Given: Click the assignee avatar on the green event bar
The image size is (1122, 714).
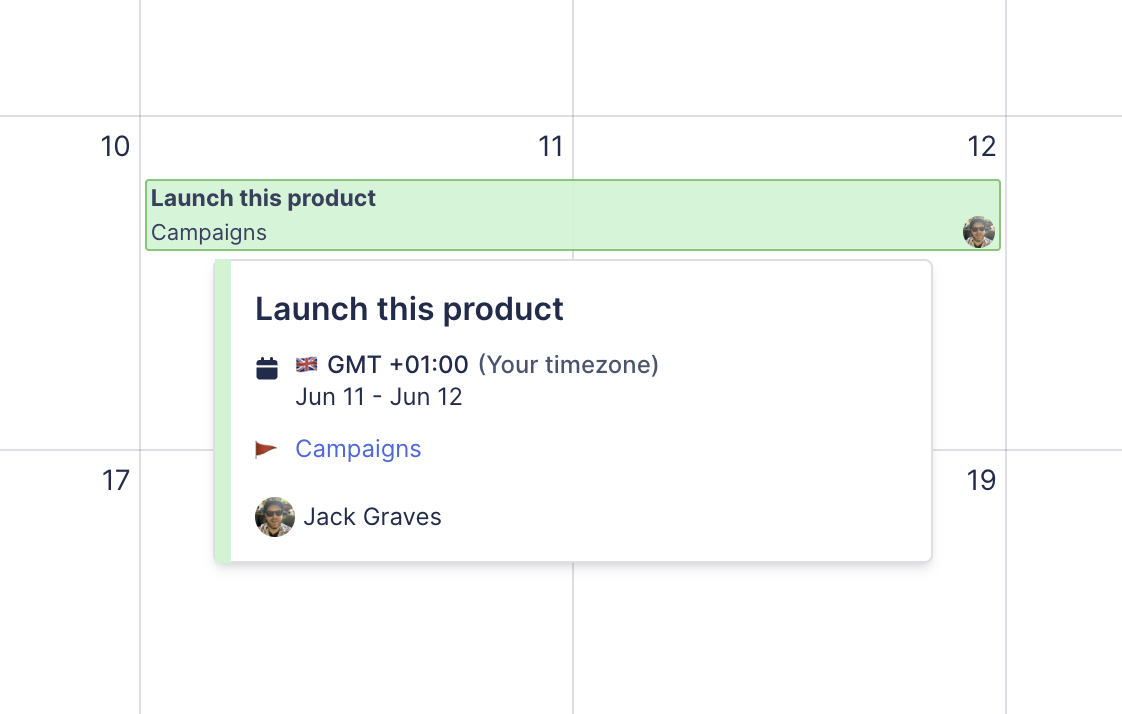Looking at the screenshot, I should coord(978,232).
